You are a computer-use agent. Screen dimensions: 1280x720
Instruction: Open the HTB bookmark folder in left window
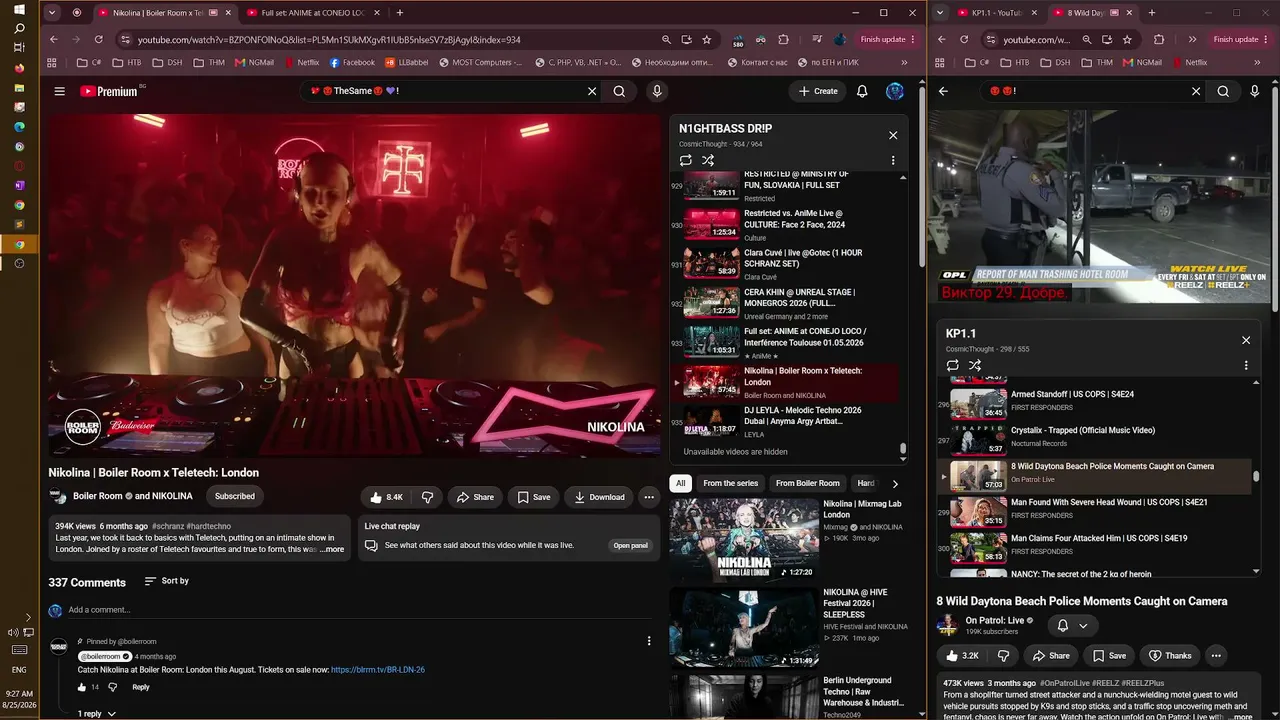tap(125, 62)
